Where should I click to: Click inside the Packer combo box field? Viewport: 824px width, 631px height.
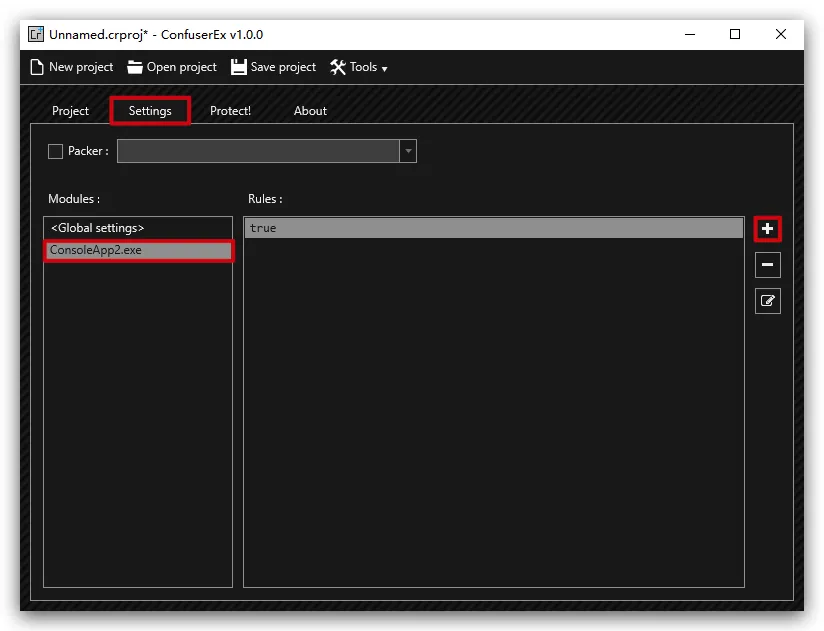click(x=258, y=151)
